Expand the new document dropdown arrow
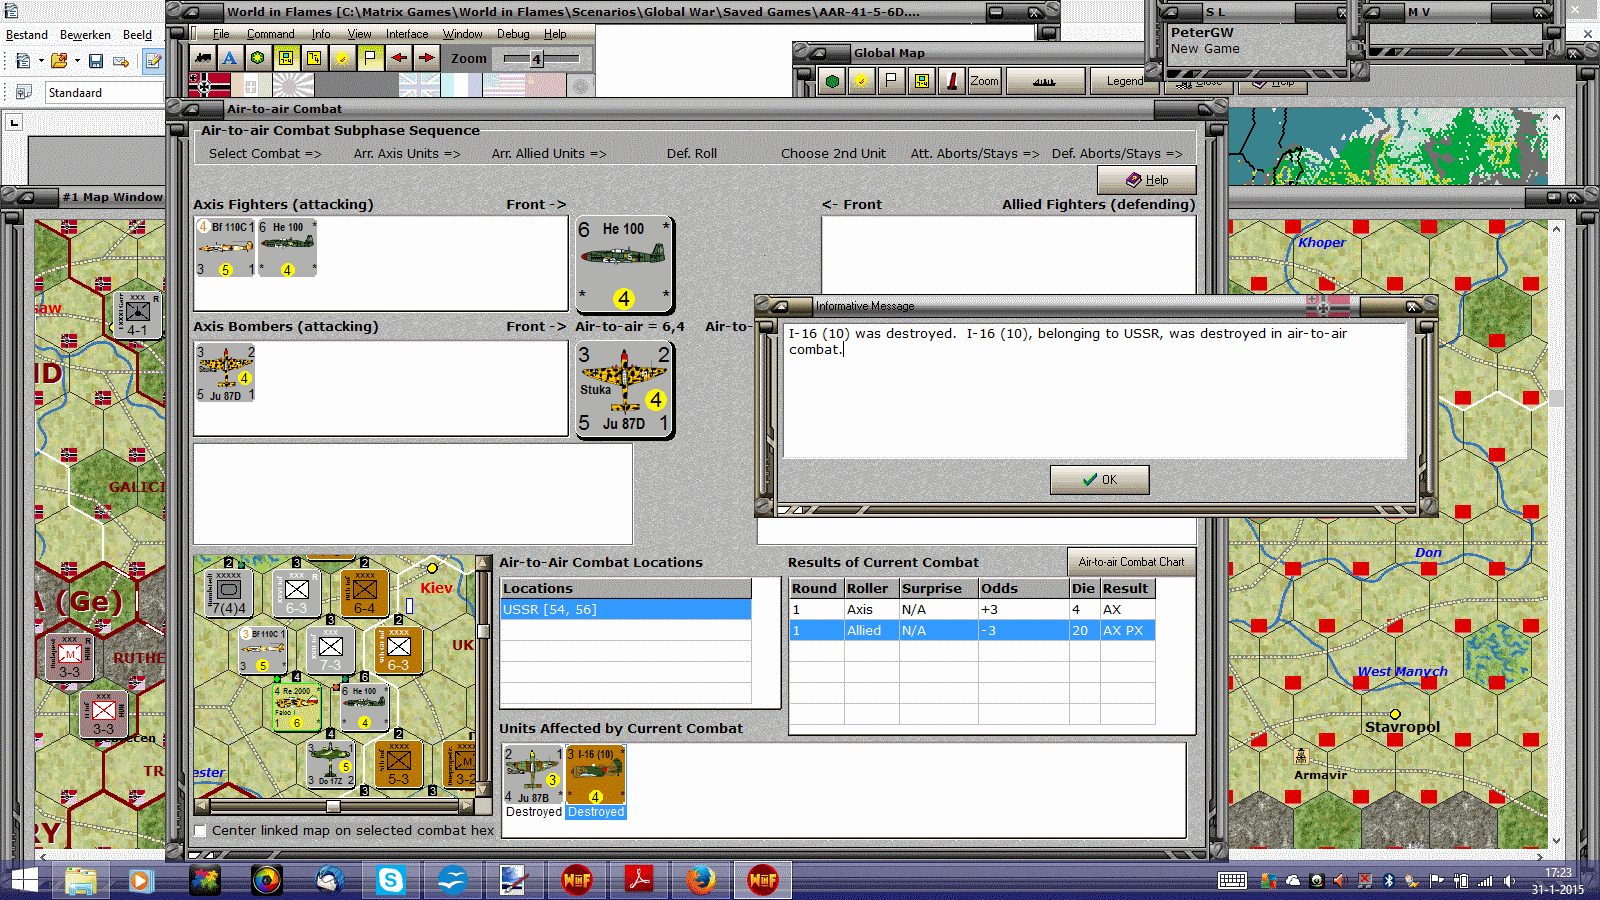The width and height of the screenshot is (1600, 900). 41,61
